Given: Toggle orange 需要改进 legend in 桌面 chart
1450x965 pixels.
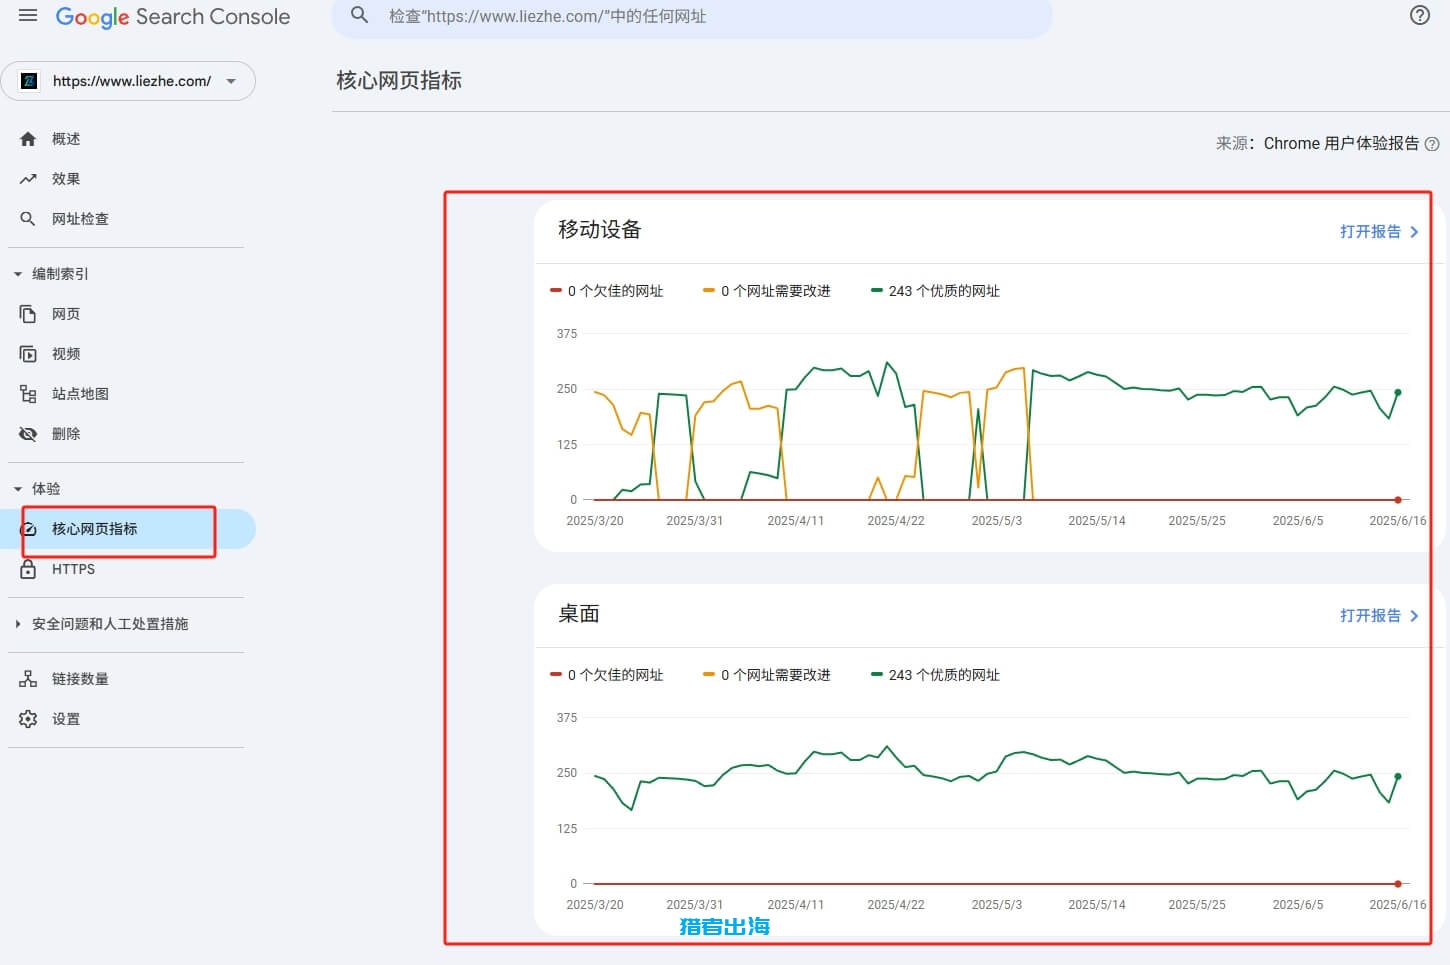Looking at the screenshot, I should click(767, 675).
